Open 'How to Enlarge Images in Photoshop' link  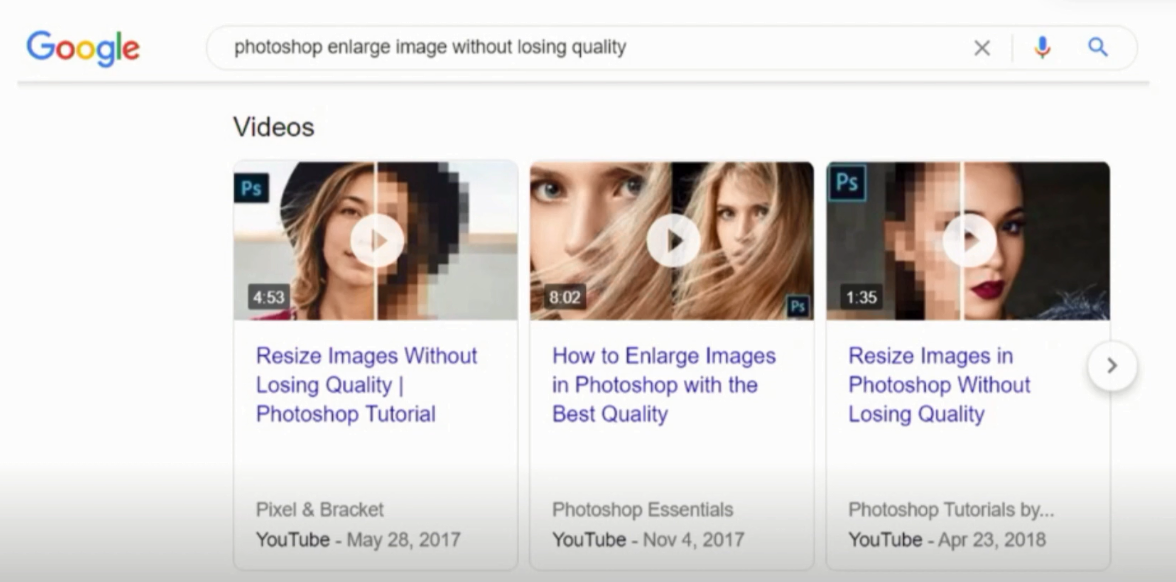[x=664, y=385]
